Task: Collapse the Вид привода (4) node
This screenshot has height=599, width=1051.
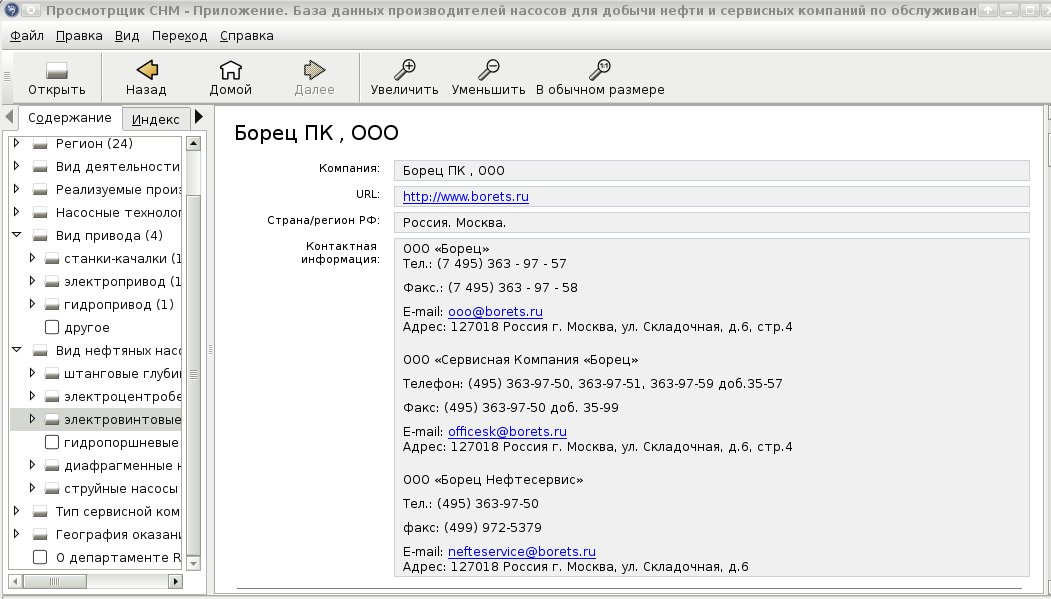Action: [x=17, y=235]
